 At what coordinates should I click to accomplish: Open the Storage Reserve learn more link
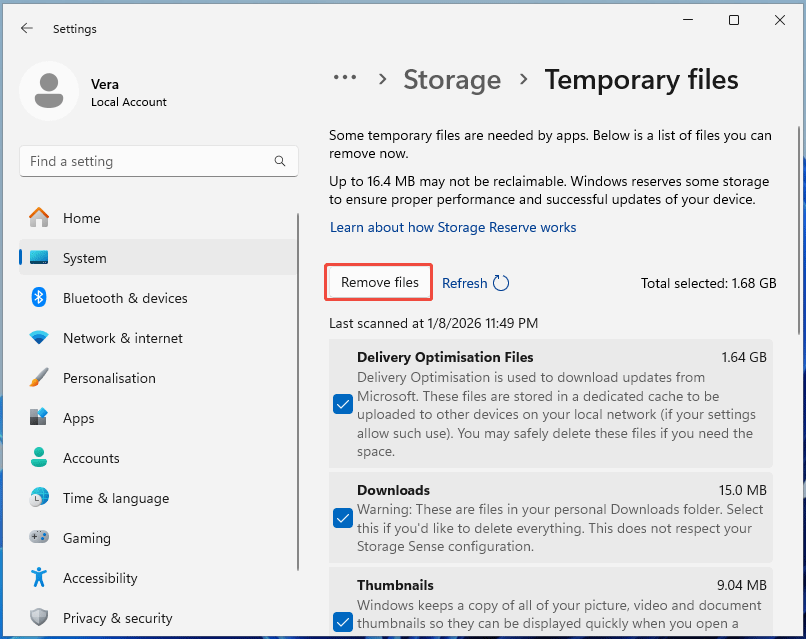point(453,227)
